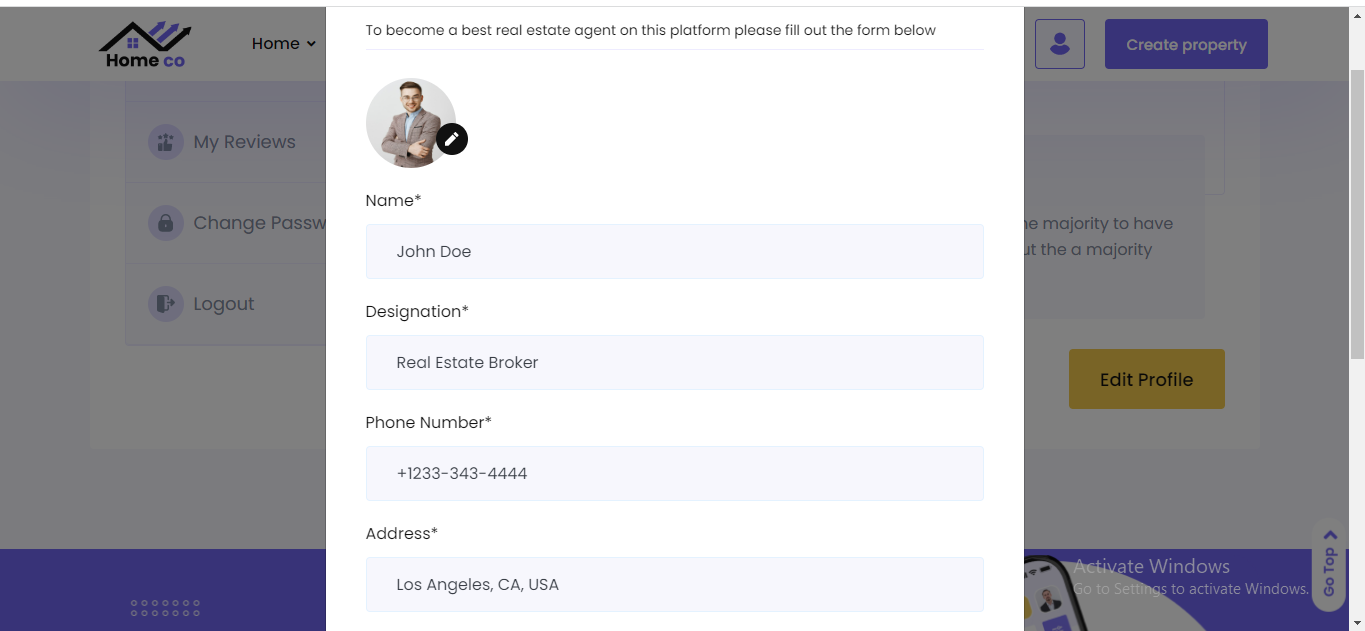Screen dimensions: 1365x631
Task: Click the pencil icon to edit photo
Action: (x=452, y=139)
